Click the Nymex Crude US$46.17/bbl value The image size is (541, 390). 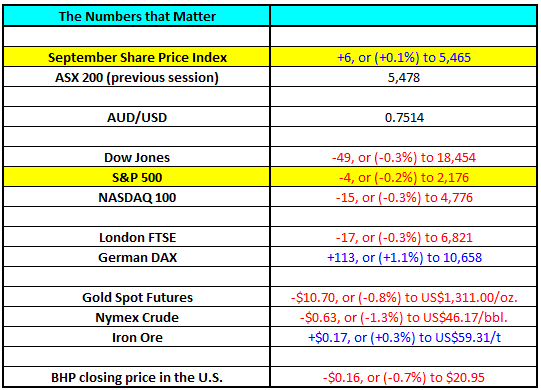pyautogui.click(x=404, y=318)
